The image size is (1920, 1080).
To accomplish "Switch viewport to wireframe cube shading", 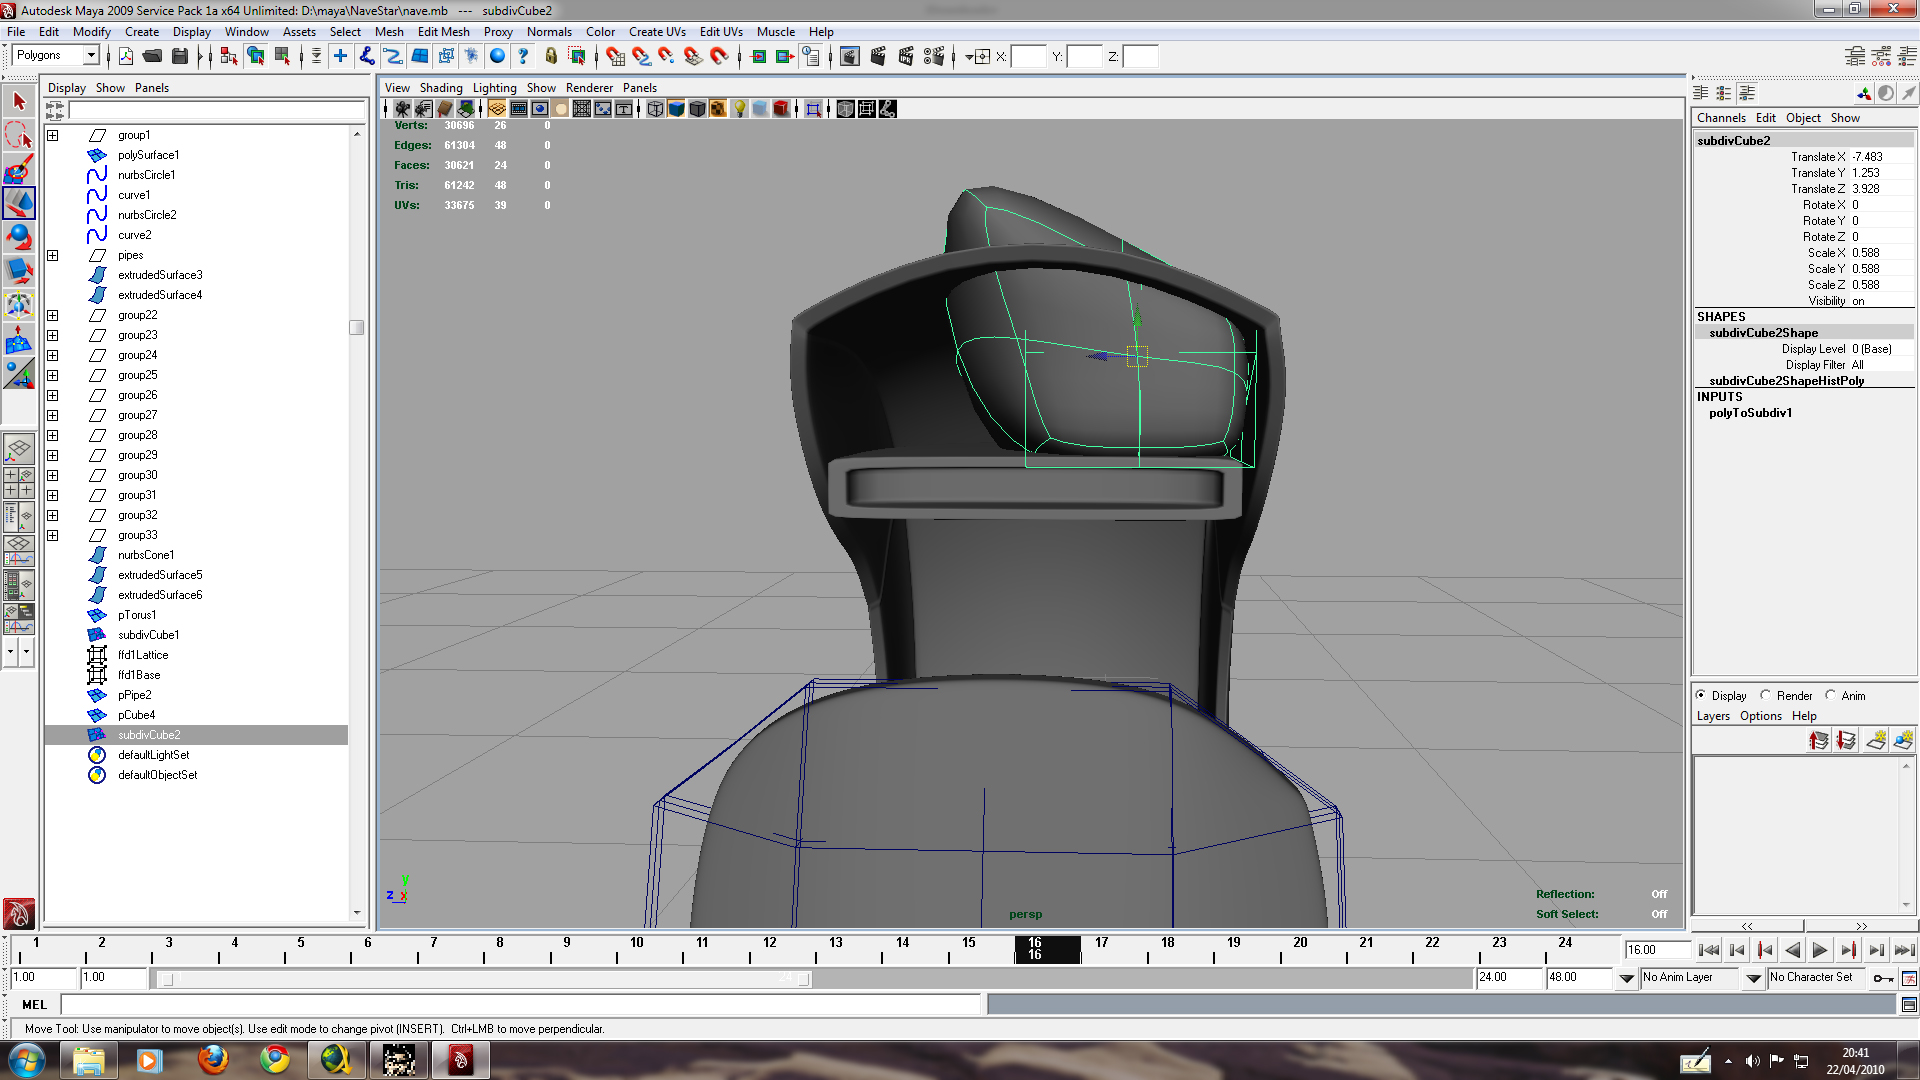I will [655, 109].
